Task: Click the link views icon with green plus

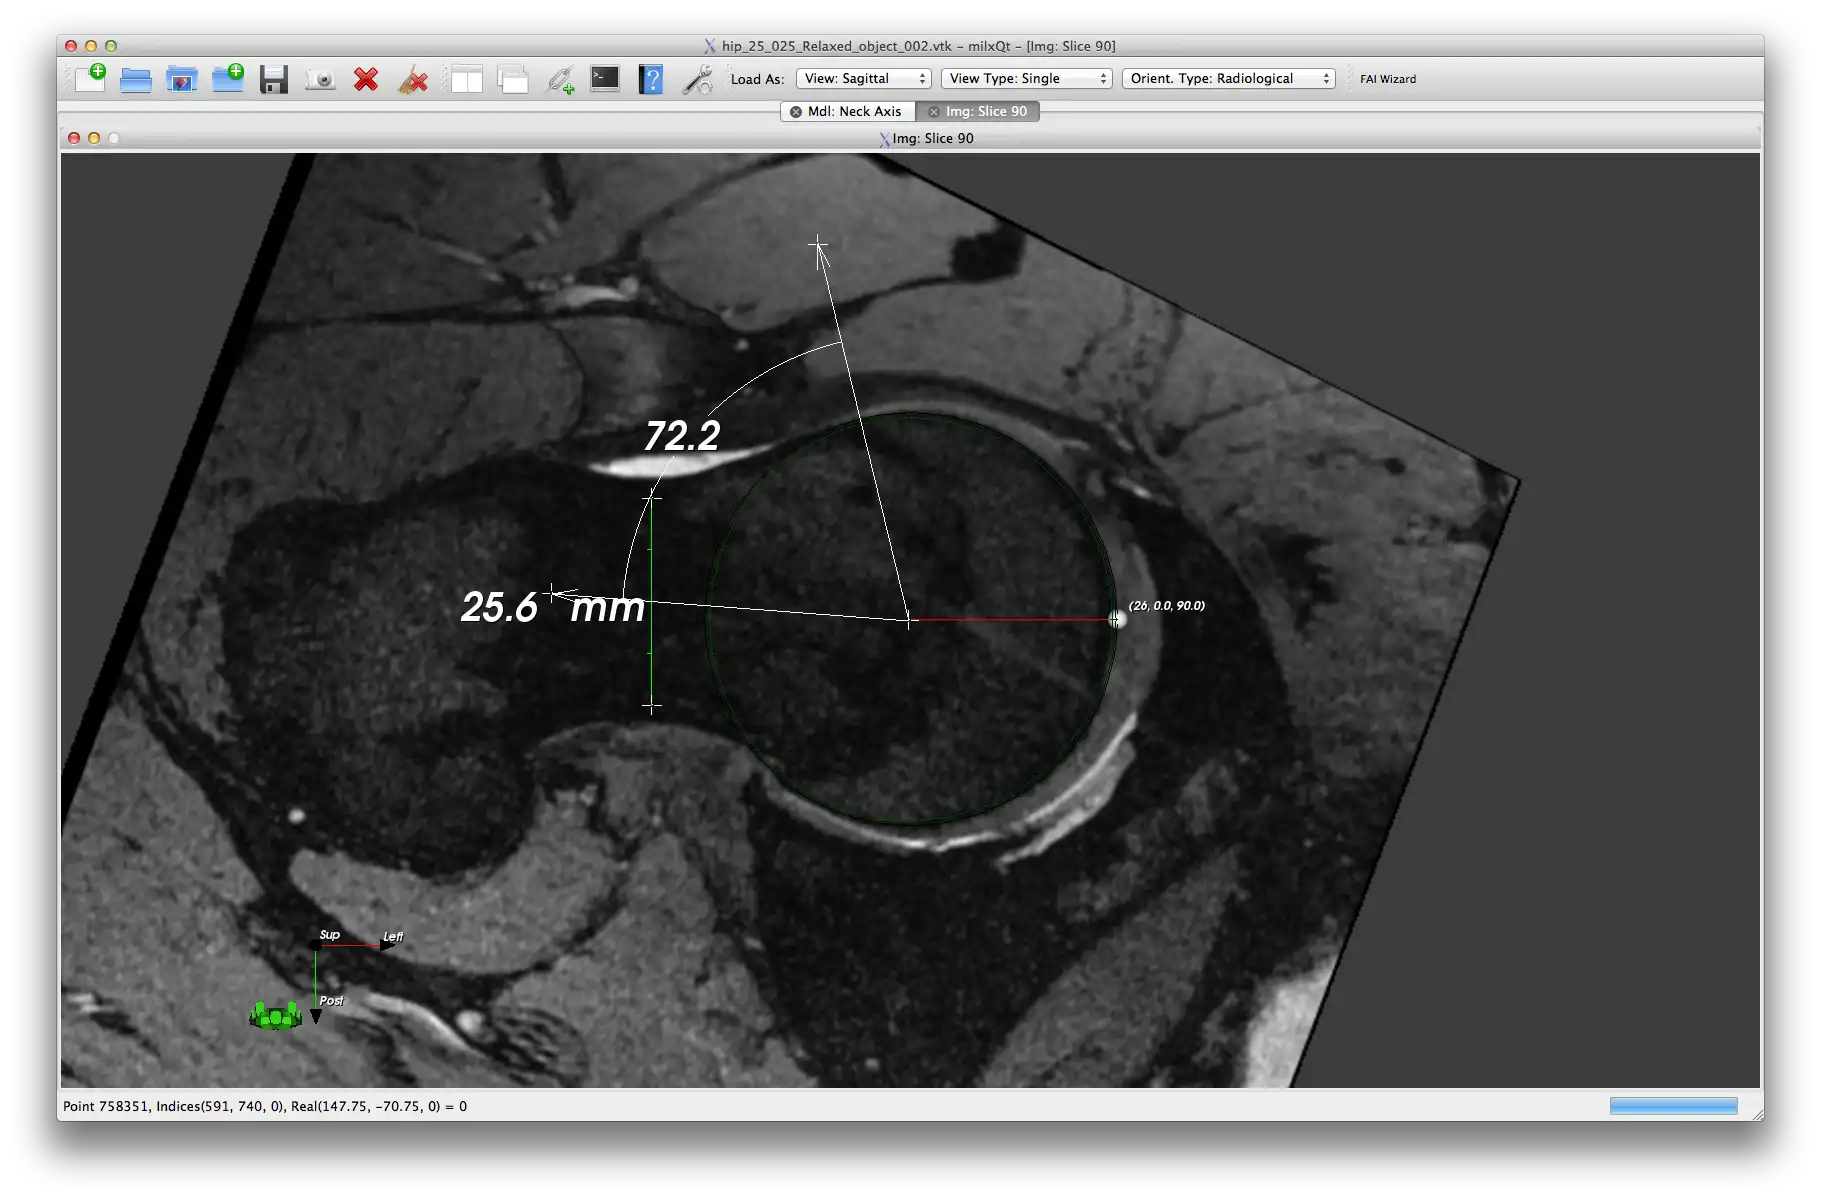Action: pyautogui.click(x=560, y=79)
